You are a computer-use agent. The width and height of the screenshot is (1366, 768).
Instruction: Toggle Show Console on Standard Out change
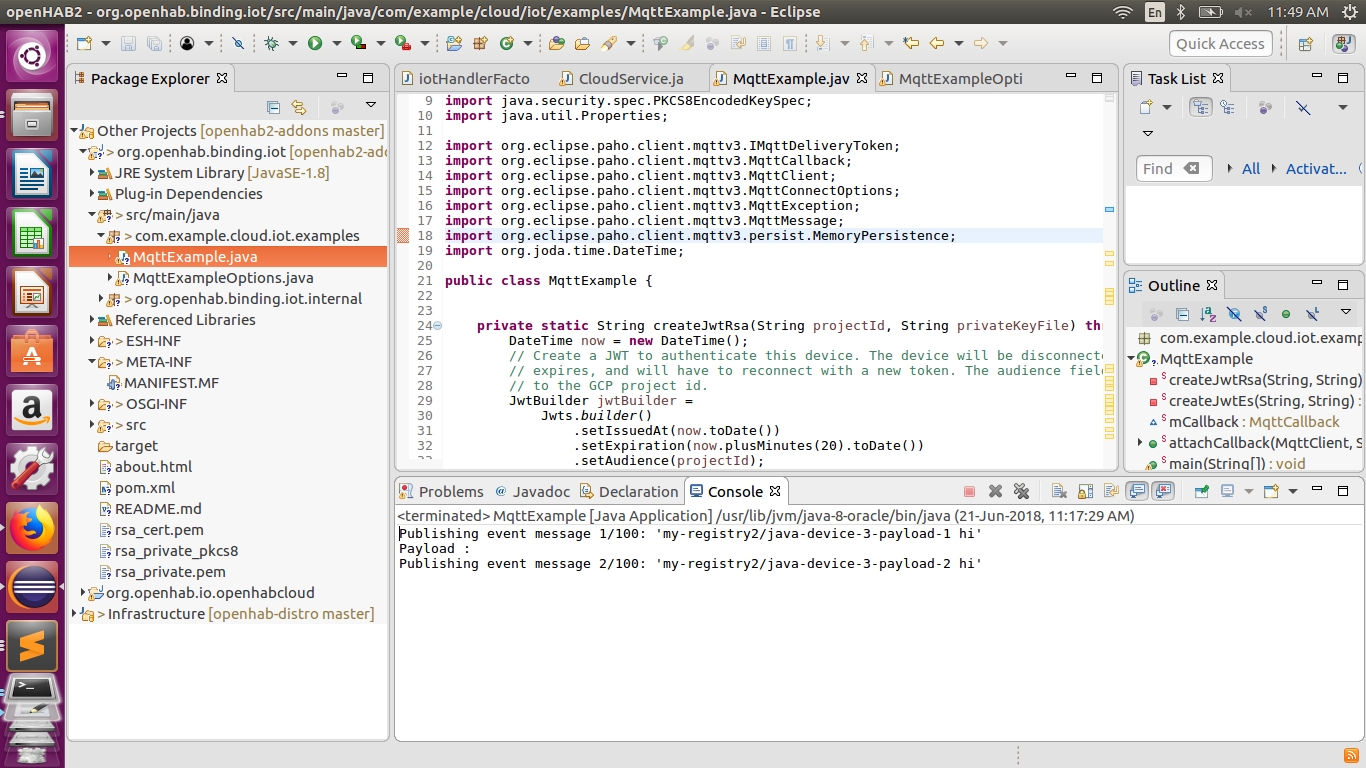coord(1137,491)
